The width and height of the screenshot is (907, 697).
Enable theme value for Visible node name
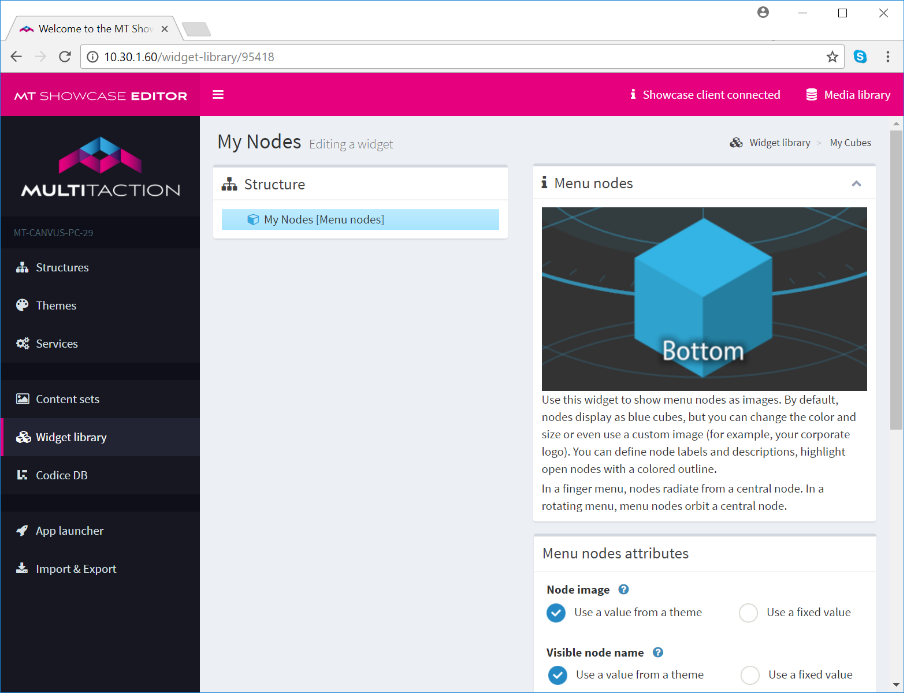click(556, 674)
